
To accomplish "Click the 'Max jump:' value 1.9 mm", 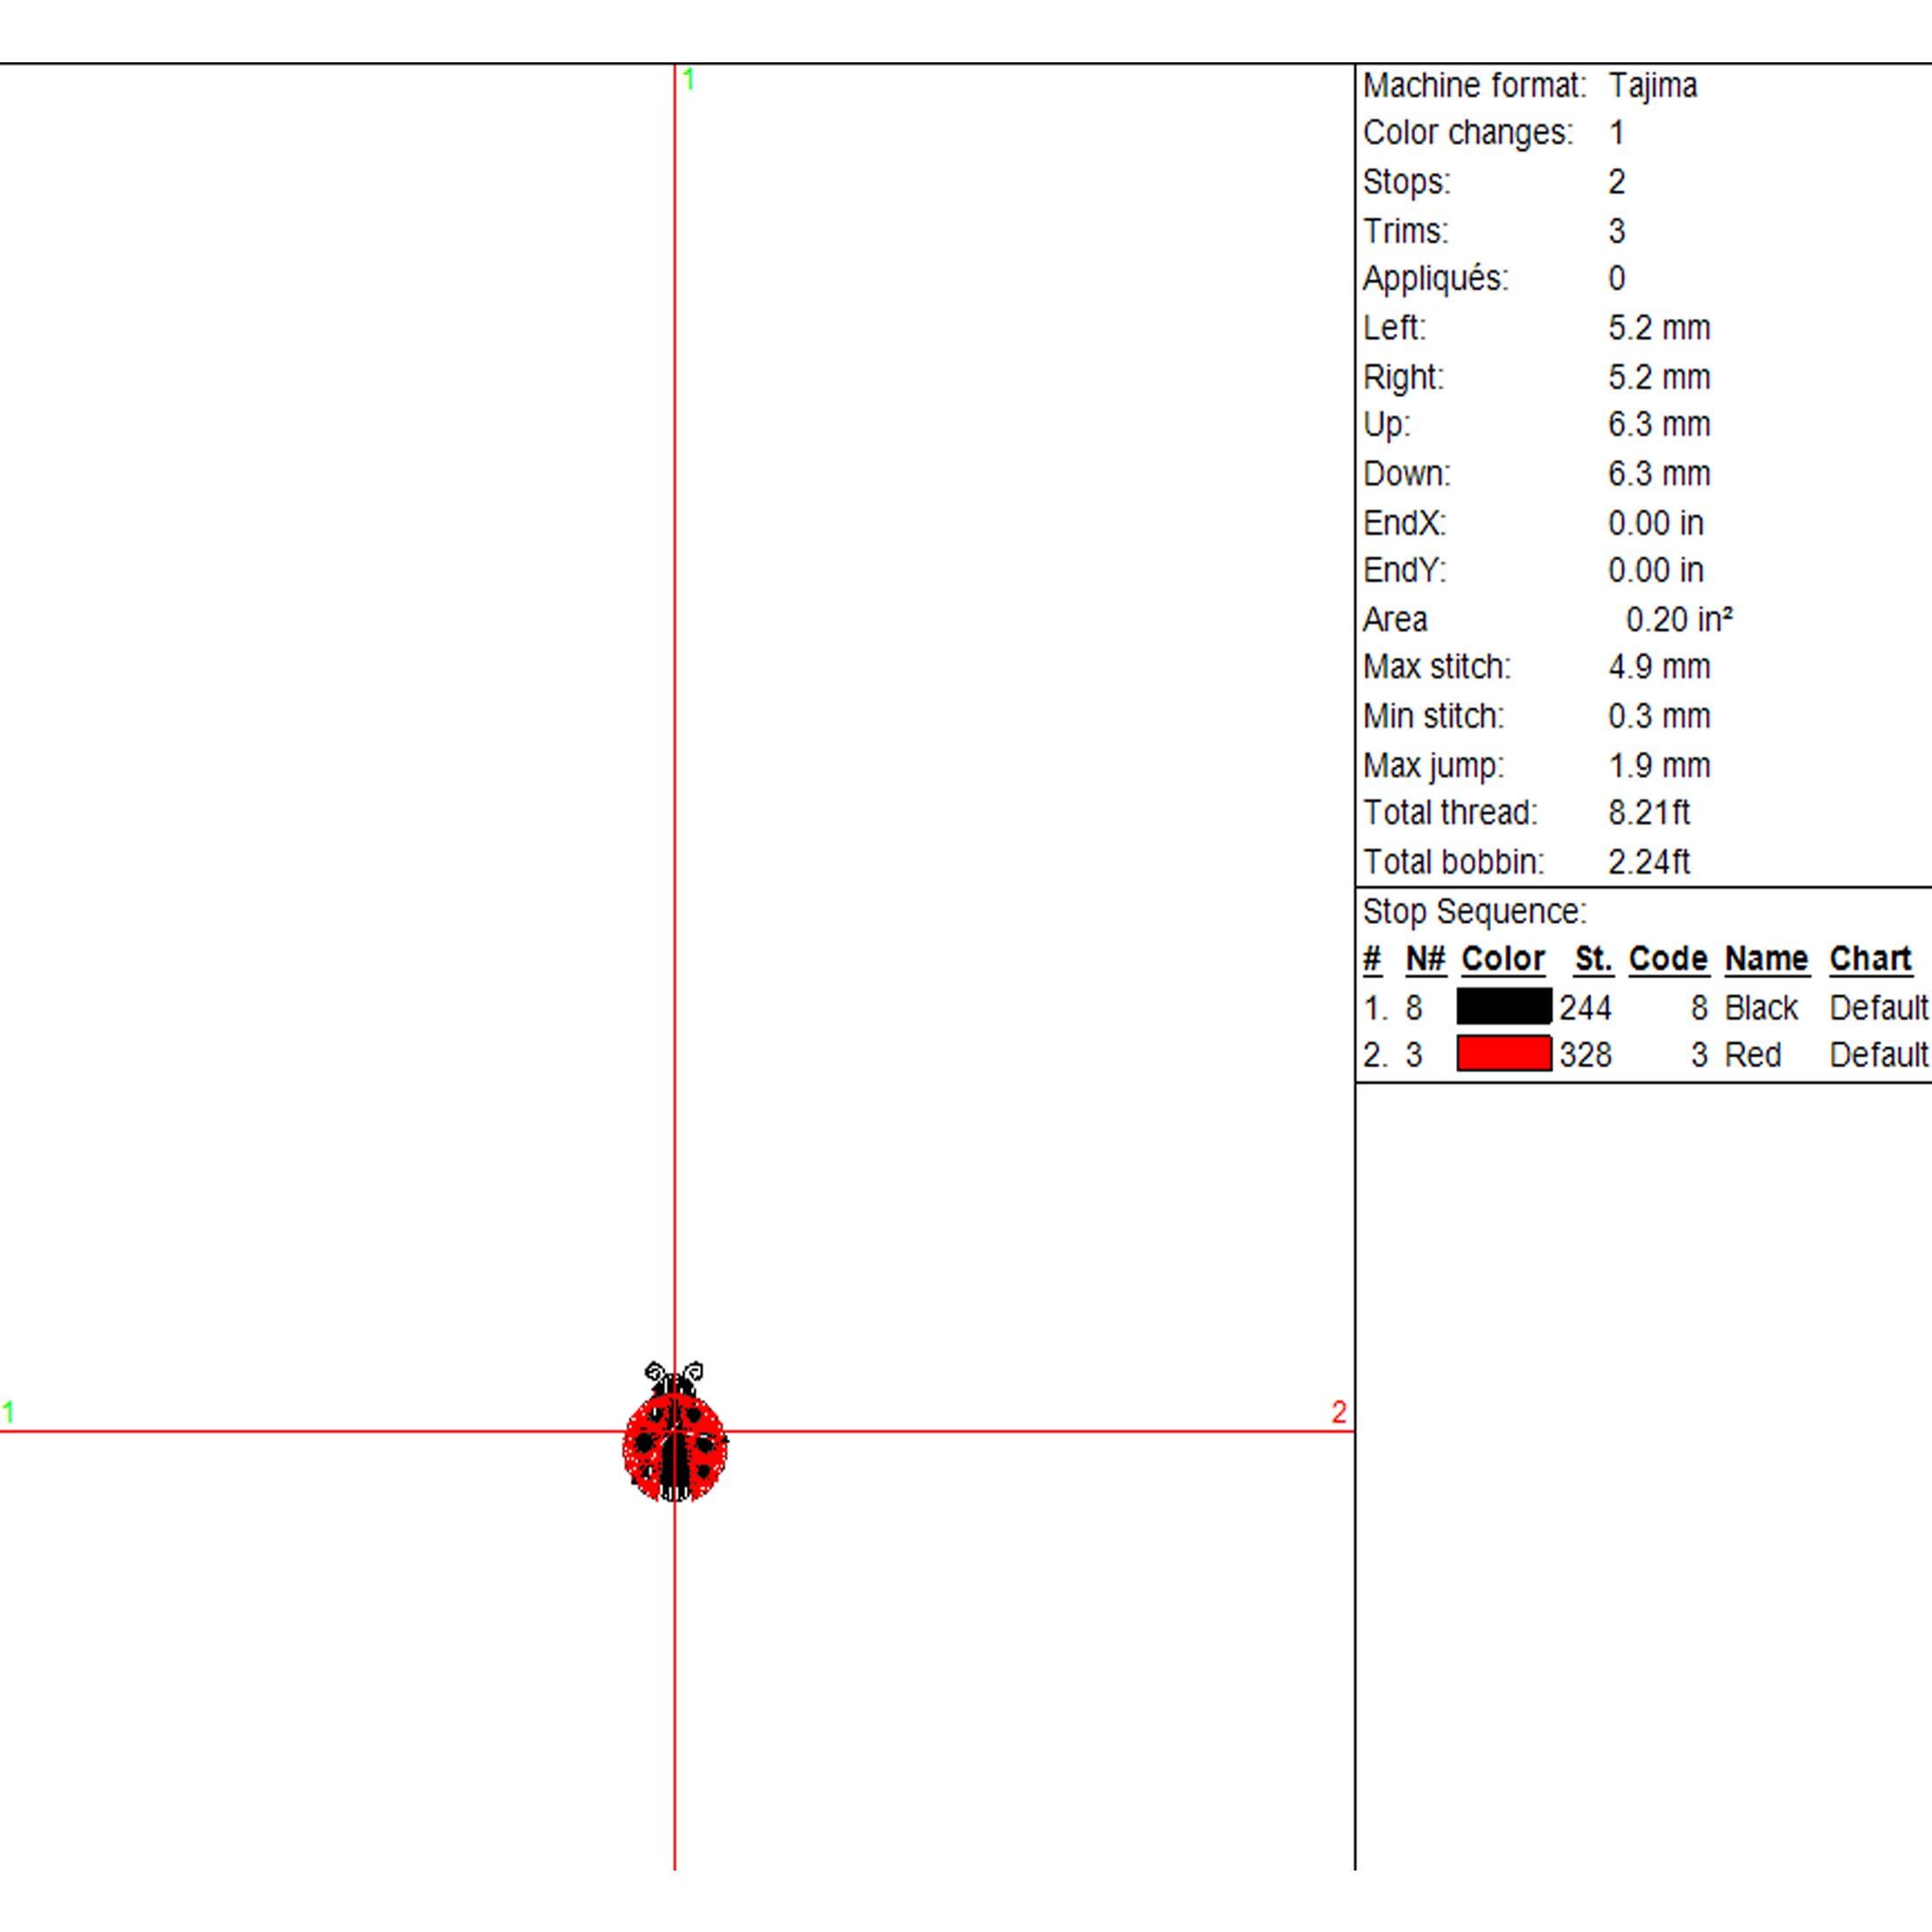I will (1659, 766).
